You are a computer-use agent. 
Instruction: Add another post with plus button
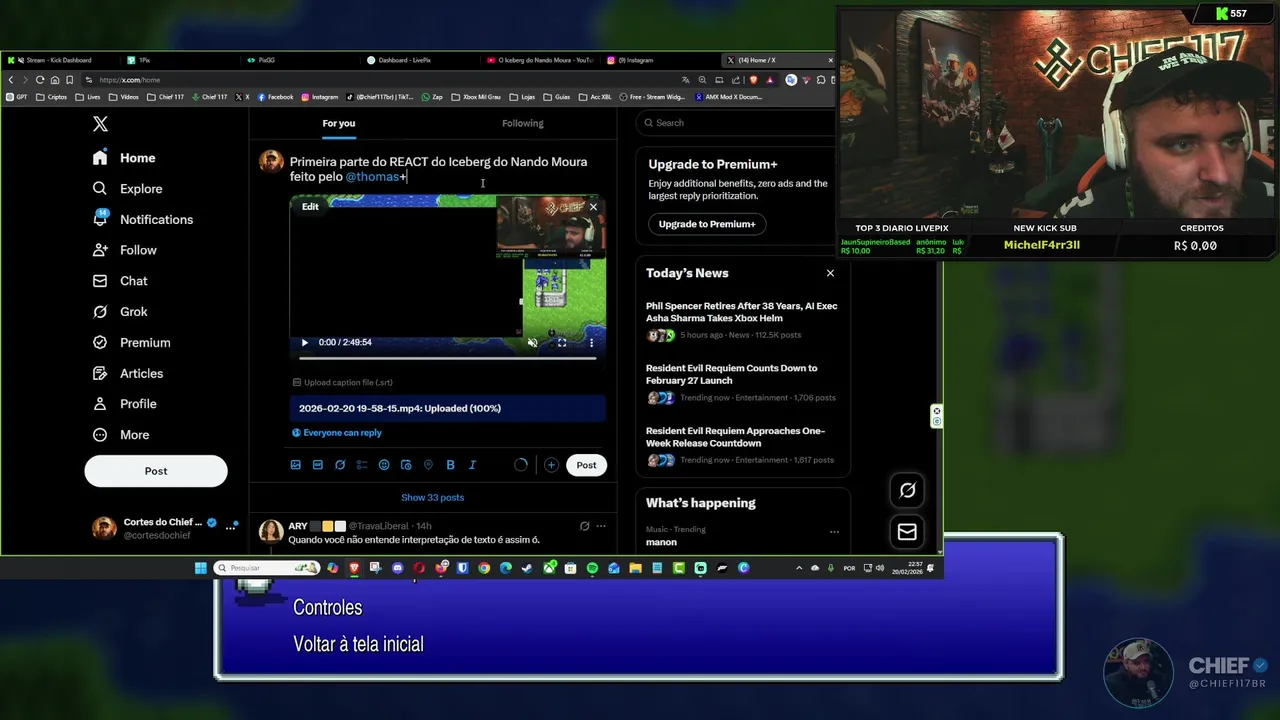tap(551, 465)
